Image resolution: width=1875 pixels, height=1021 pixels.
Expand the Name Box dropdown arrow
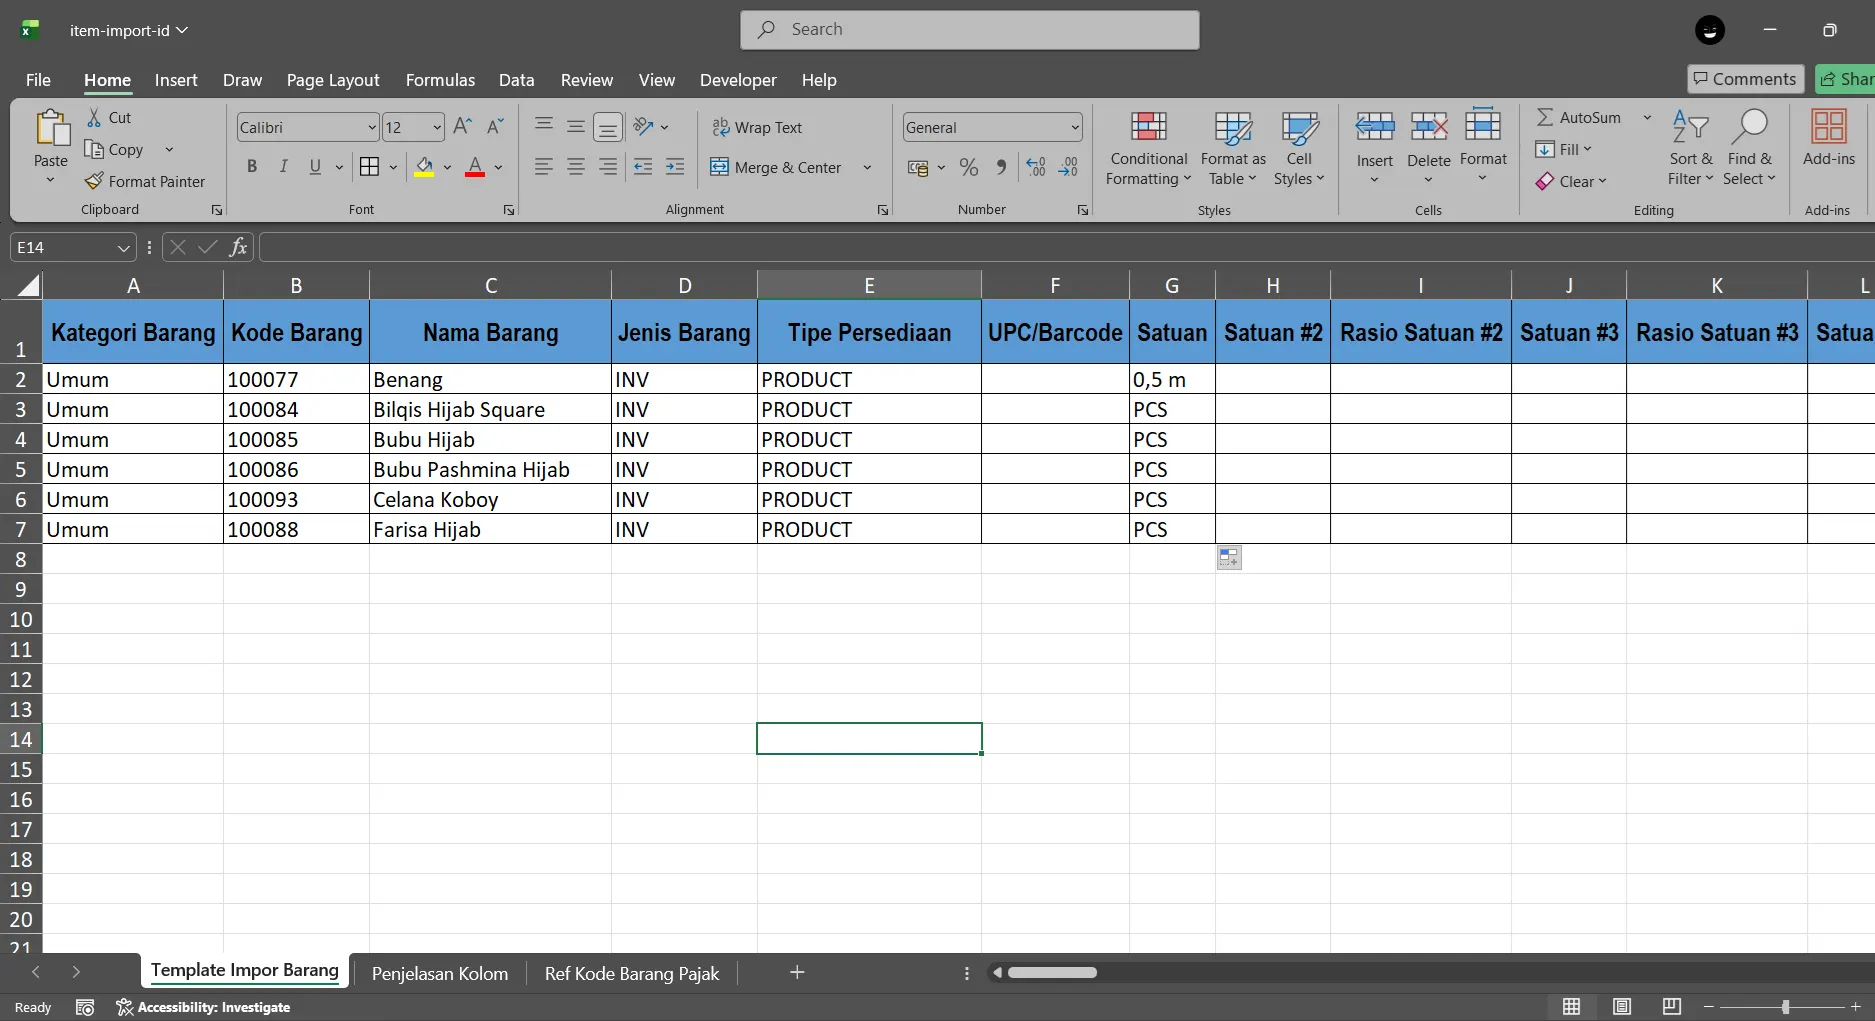point(123,247)
